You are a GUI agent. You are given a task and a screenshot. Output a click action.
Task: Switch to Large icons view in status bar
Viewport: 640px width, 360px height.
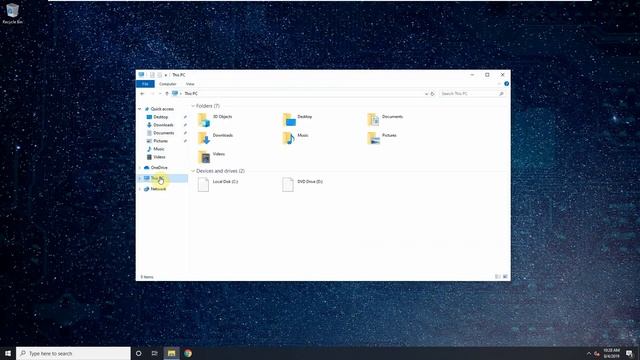[505, 277]
